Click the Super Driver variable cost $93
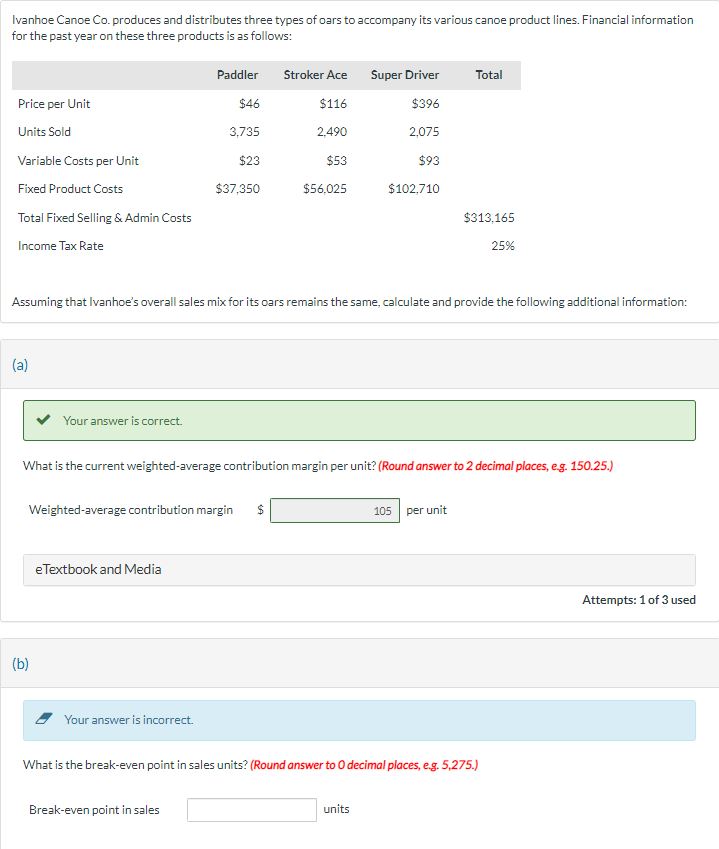The height and width of the screenshot is (849, 719). [x=429, y=160]
